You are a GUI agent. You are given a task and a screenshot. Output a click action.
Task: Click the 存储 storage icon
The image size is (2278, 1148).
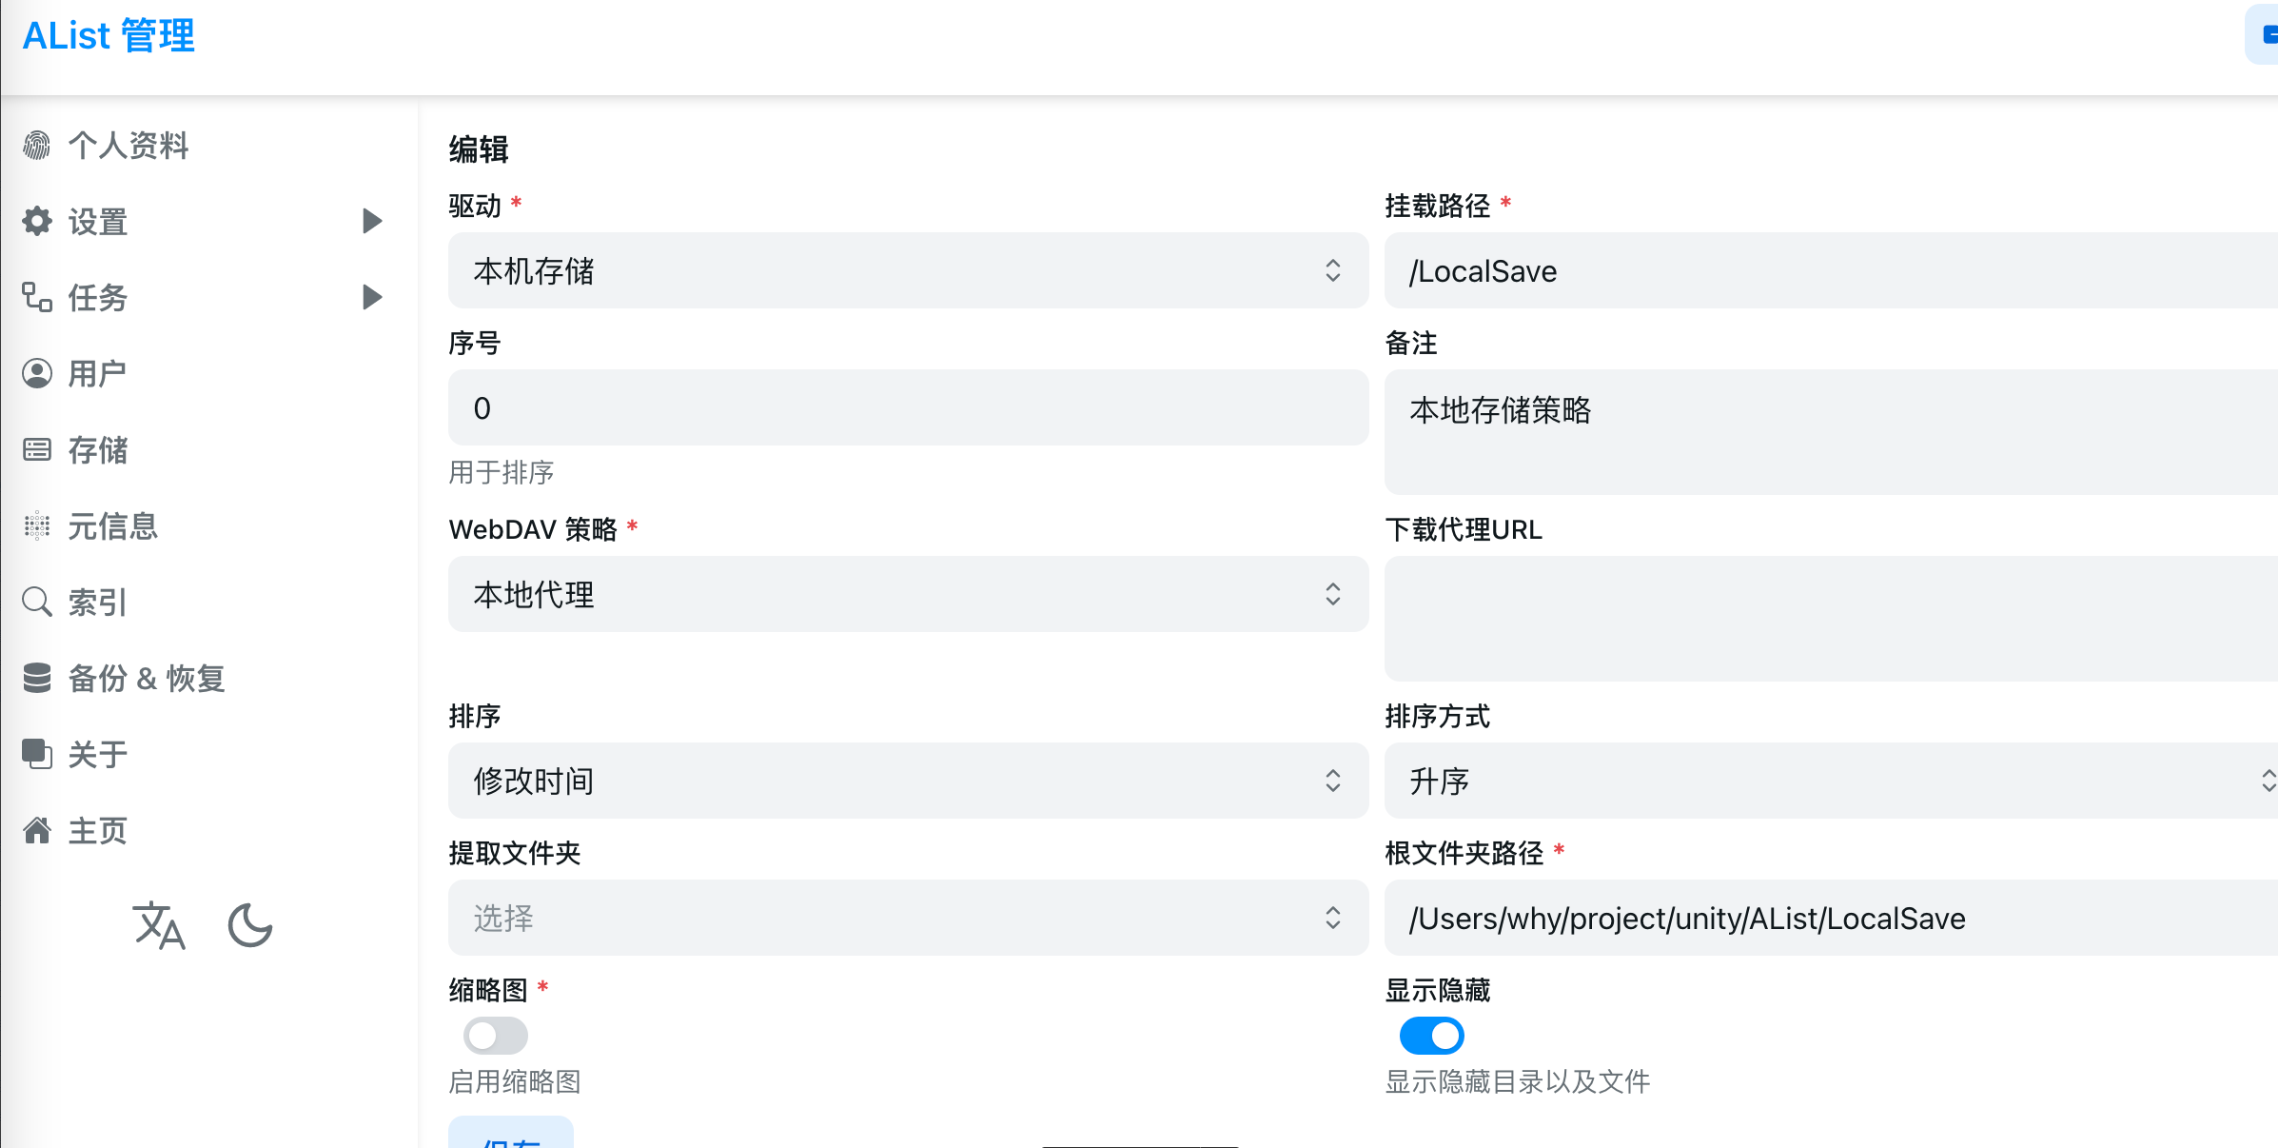[x=37, y=450]
